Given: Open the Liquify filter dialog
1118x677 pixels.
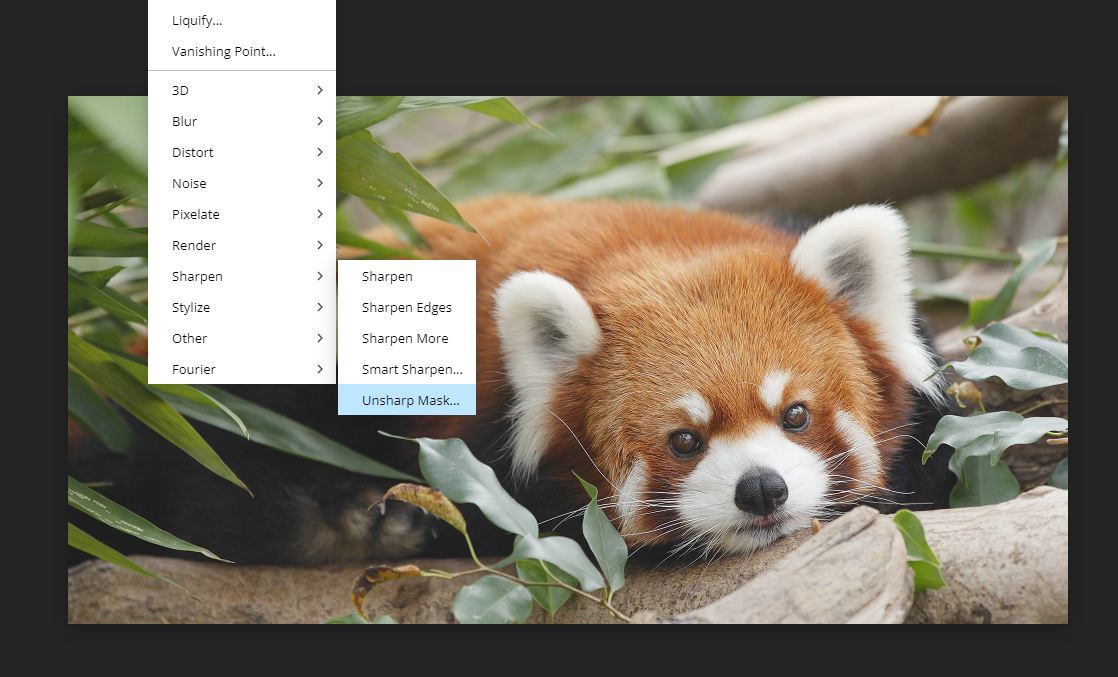Looking at the screenshot, I should click(197, 20).
